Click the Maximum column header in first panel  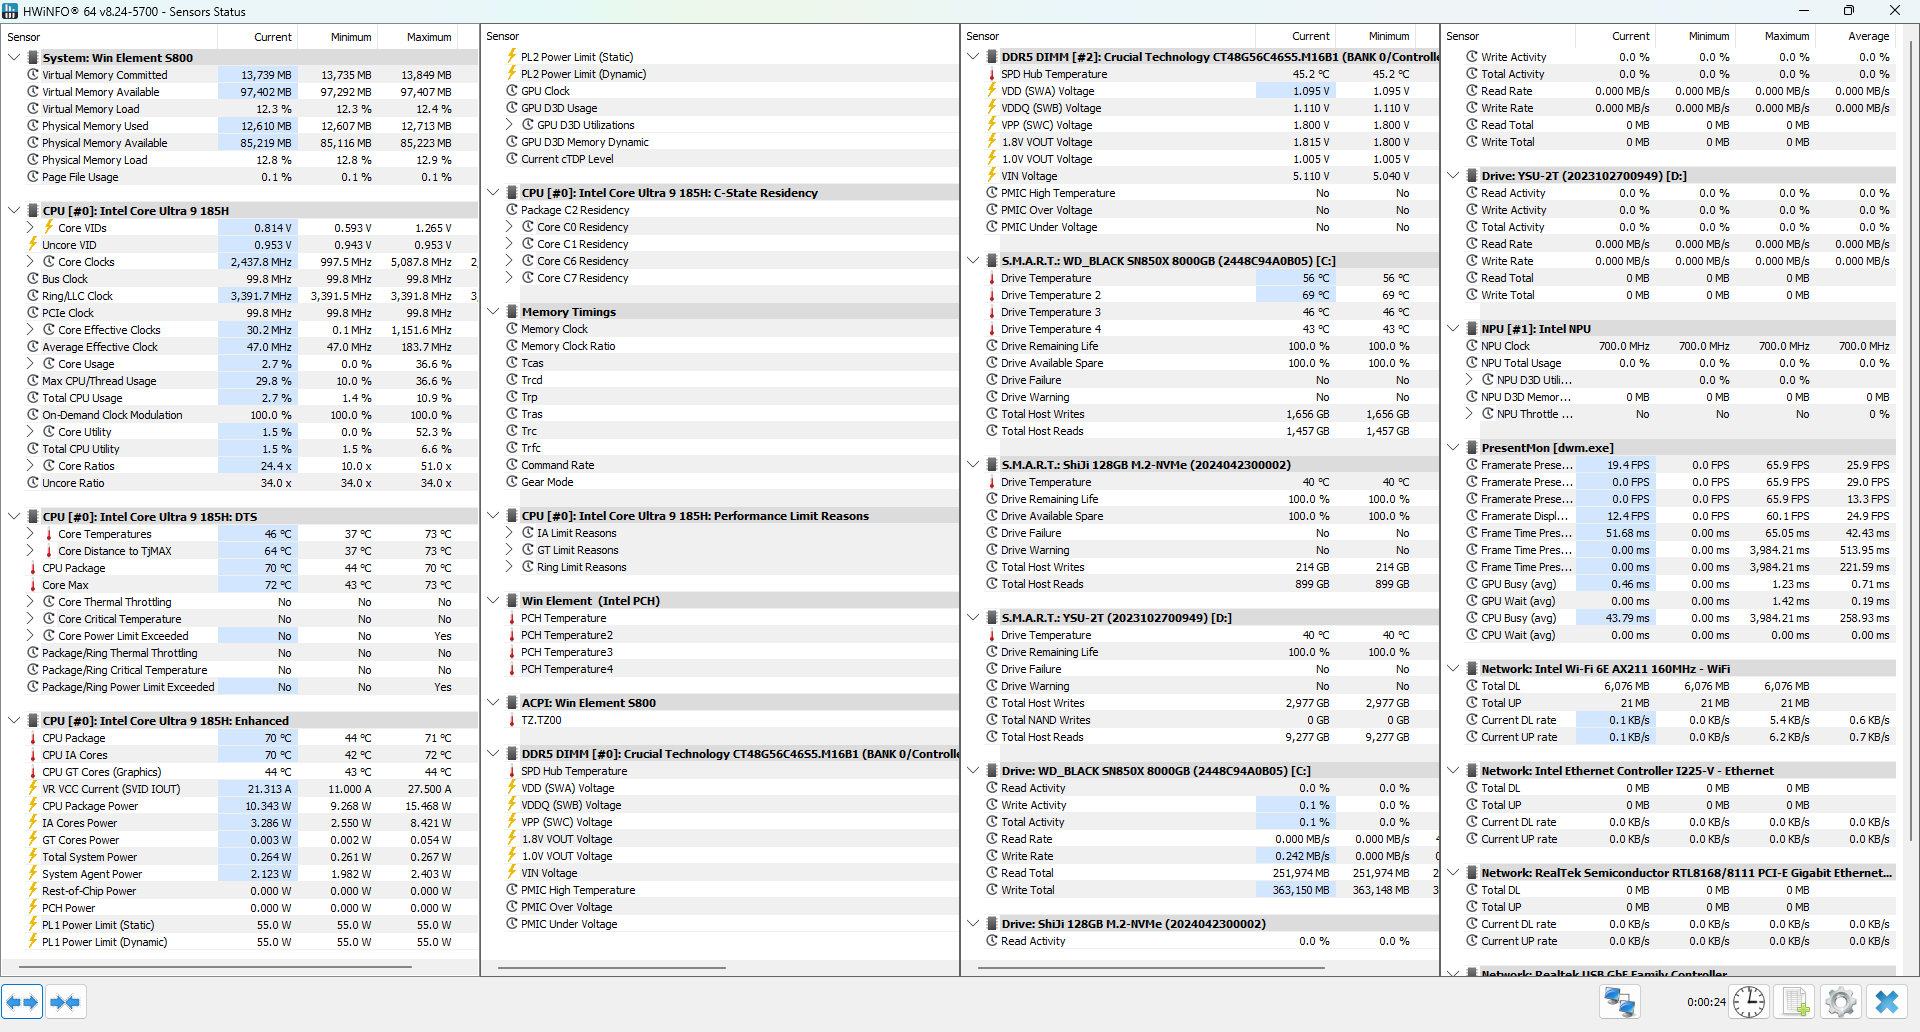[428, 37]
